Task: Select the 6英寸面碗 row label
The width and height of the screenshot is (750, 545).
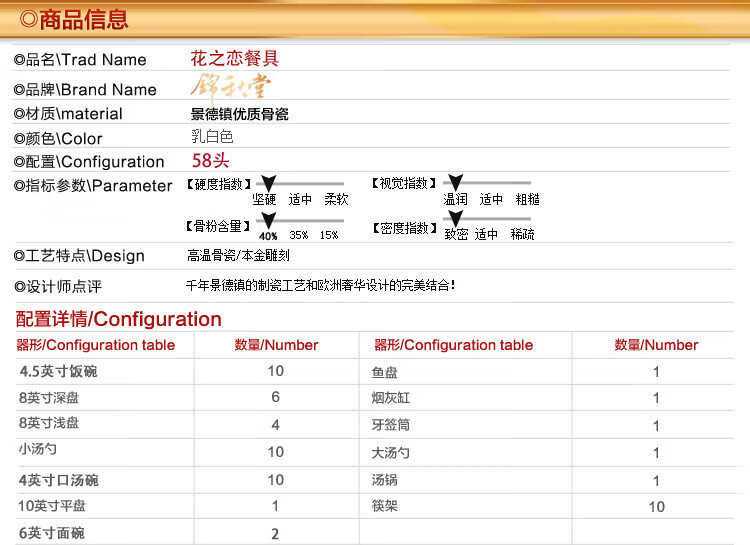Action: [52, 533]
